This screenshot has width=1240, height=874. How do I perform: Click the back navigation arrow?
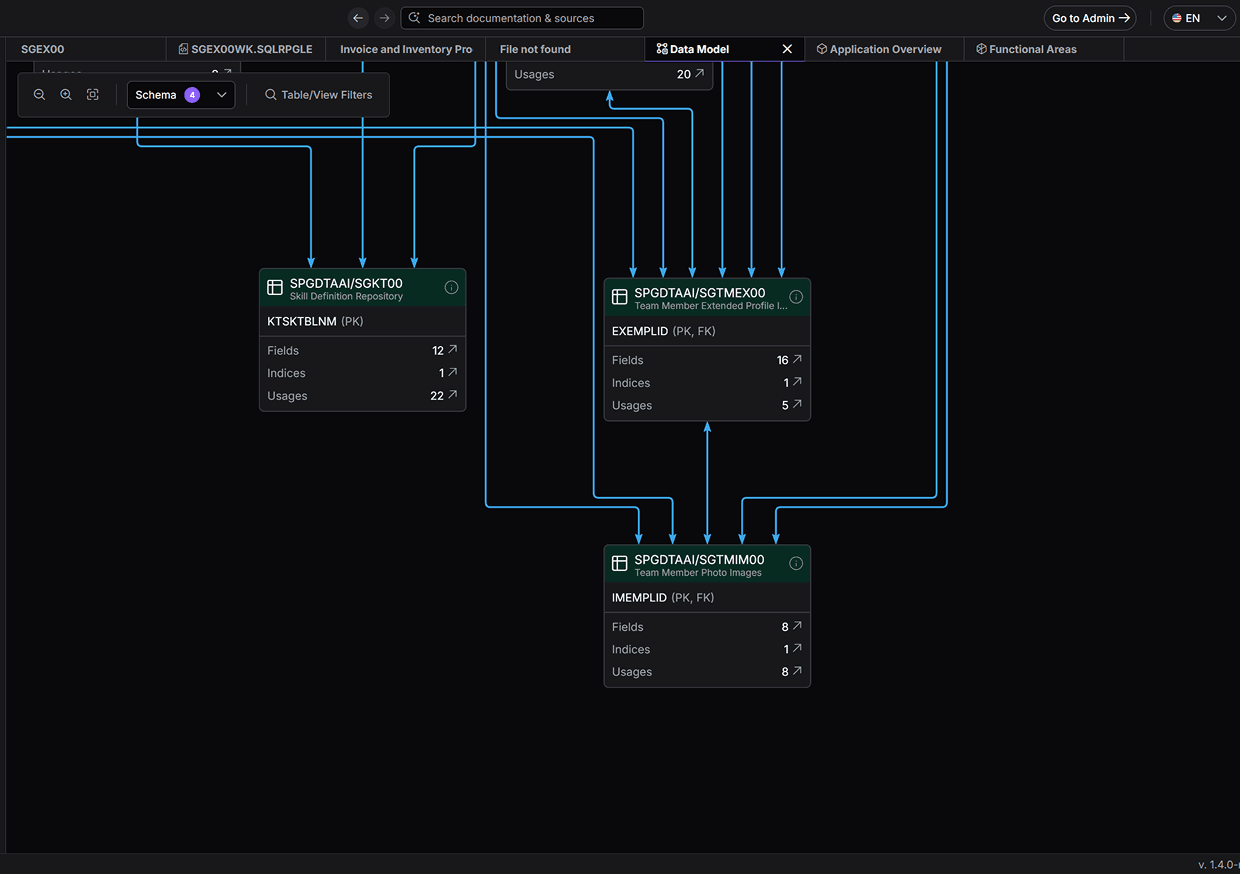click(358, 17)
